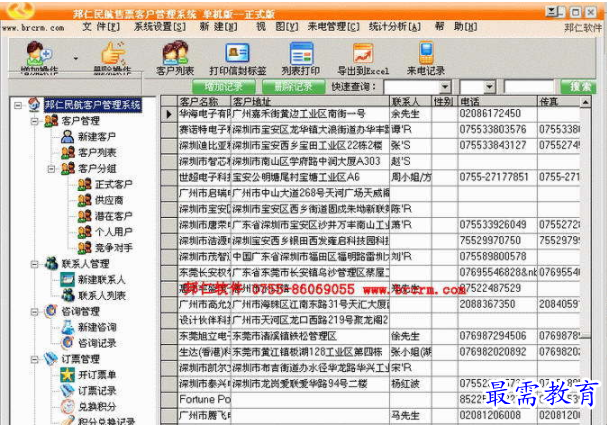This screenshot has height=425, width=607.
Task: Click phone cell 076987294506
Action: (x=497, y=336)
